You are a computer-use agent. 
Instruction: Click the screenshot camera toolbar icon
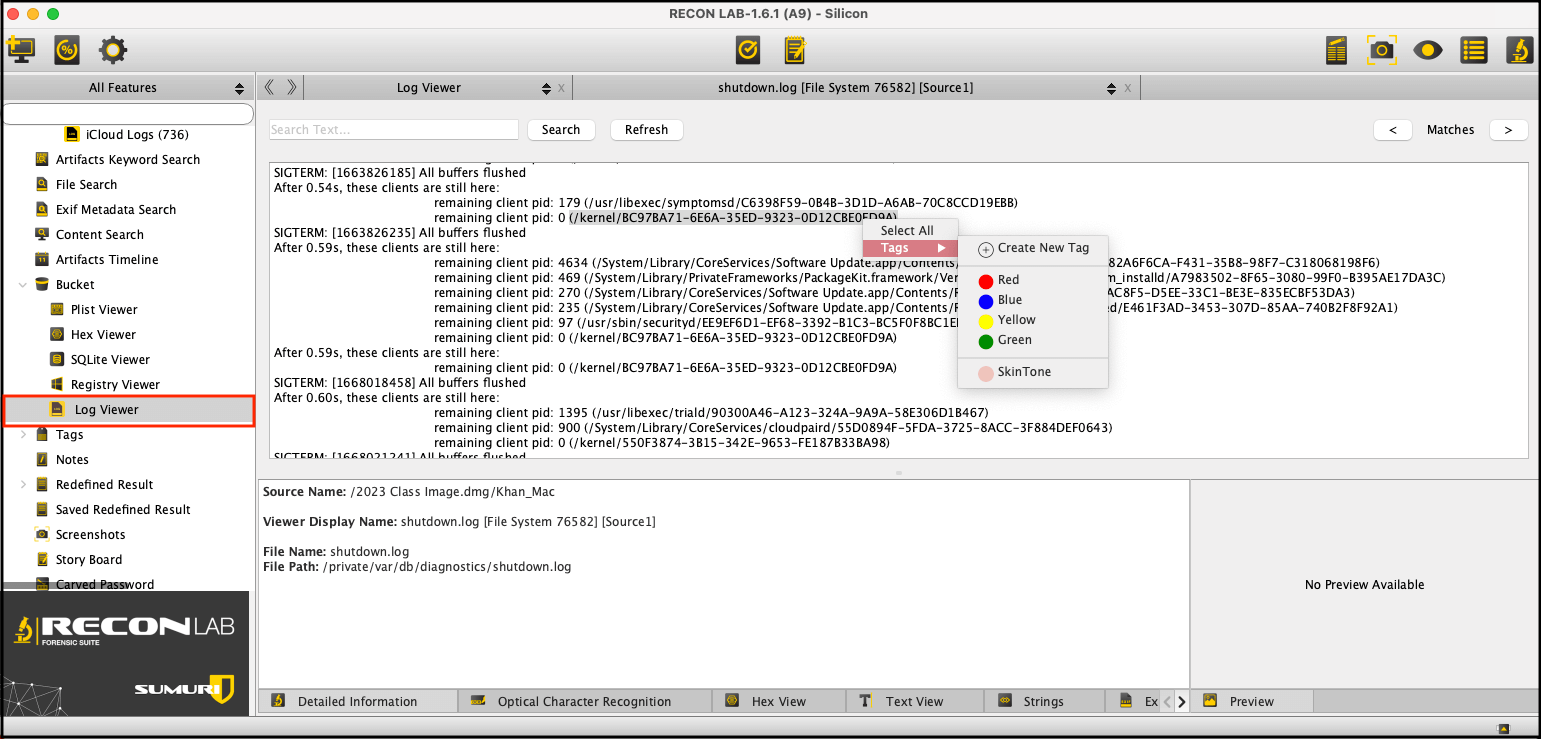[1382, 49]
